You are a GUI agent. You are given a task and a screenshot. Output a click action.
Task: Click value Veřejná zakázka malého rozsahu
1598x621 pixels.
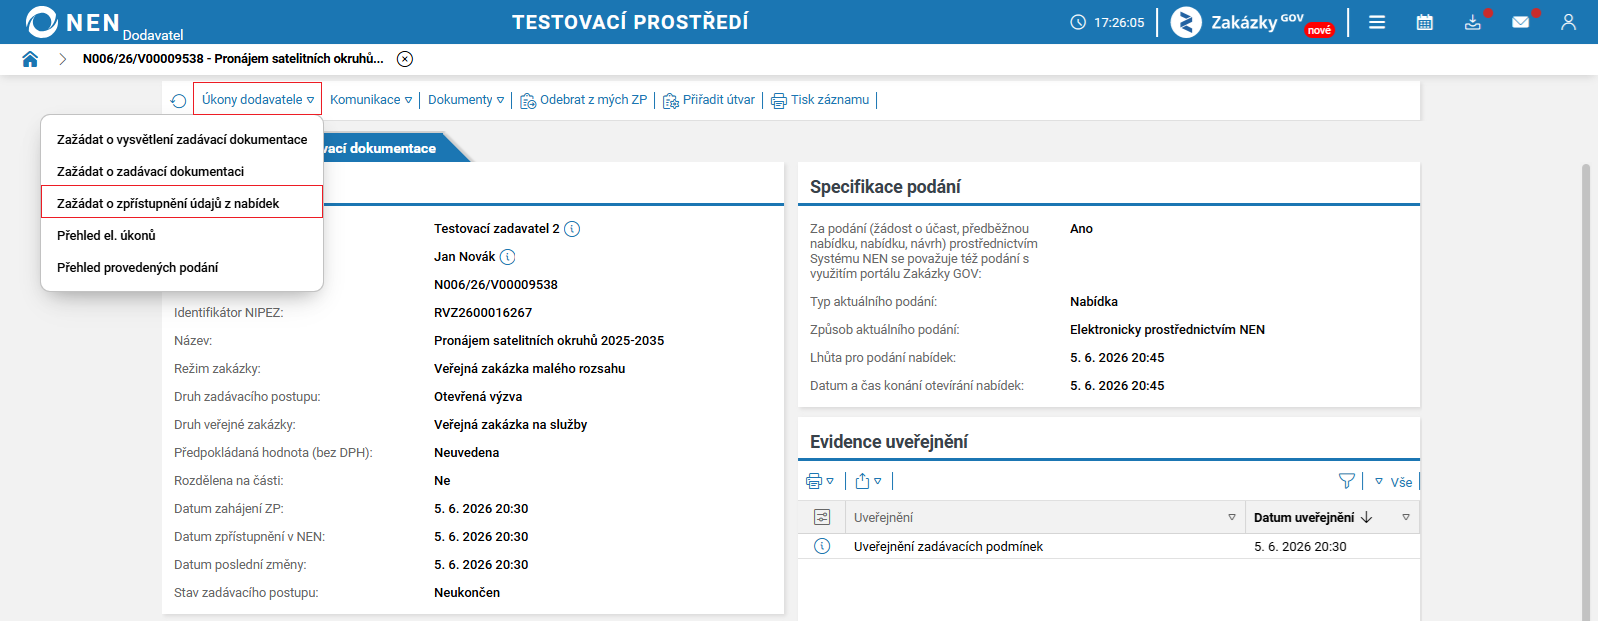pyautogui.click(x=530, y=369)
